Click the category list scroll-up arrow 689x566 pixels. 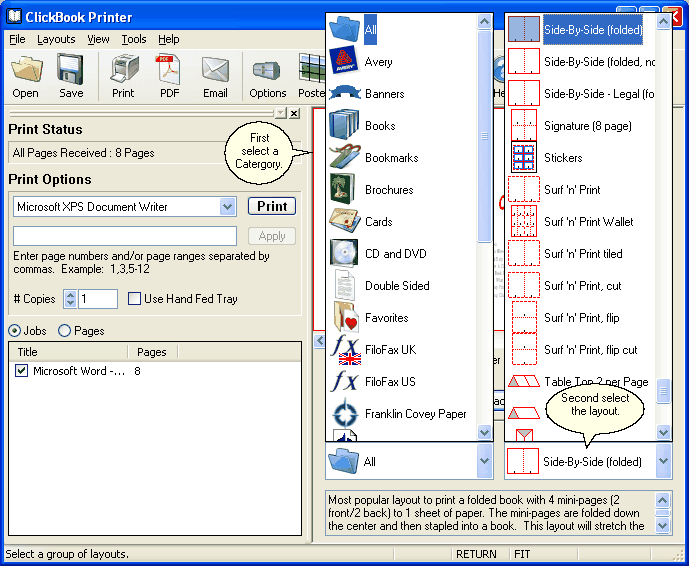click(x=484, y=21)
